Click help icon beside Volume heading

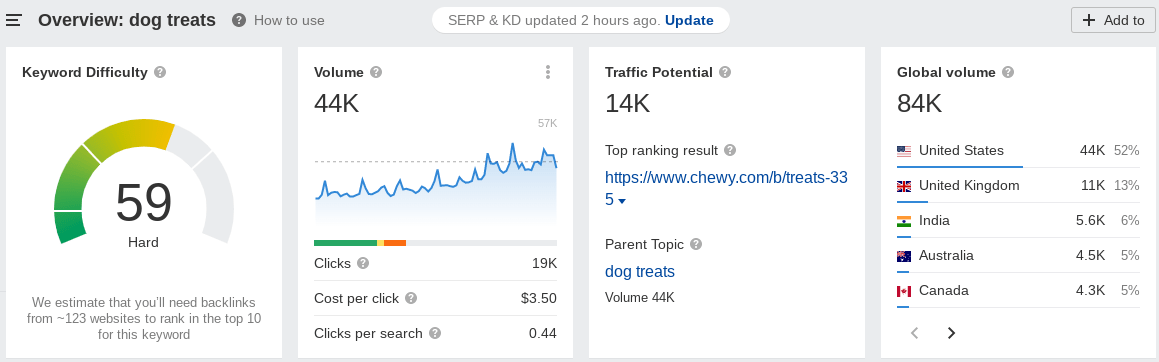click(x=376, y=72)
